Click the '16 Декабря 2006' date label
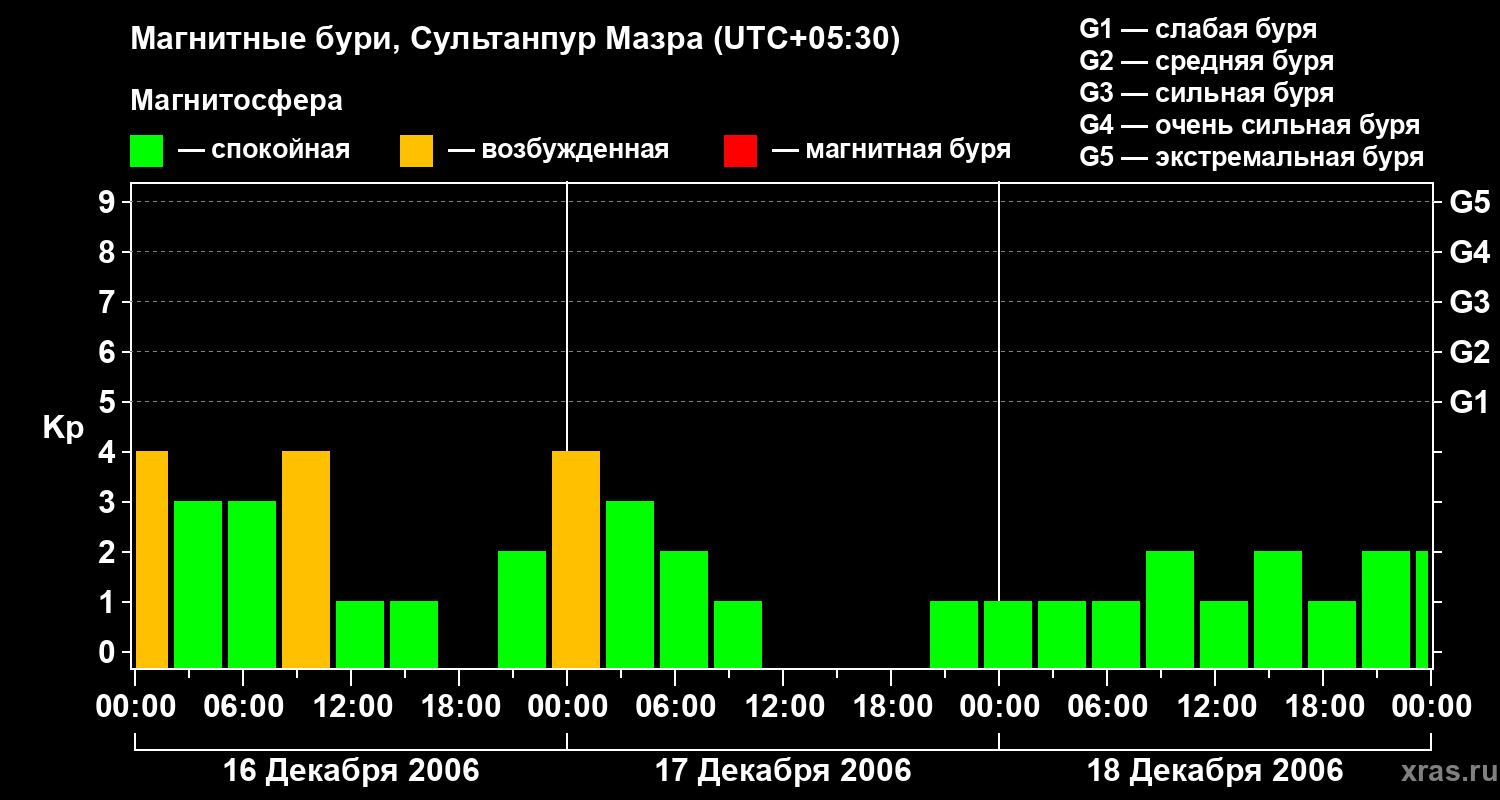Viewport: 1500px width, 800px height. click(351, 771)
